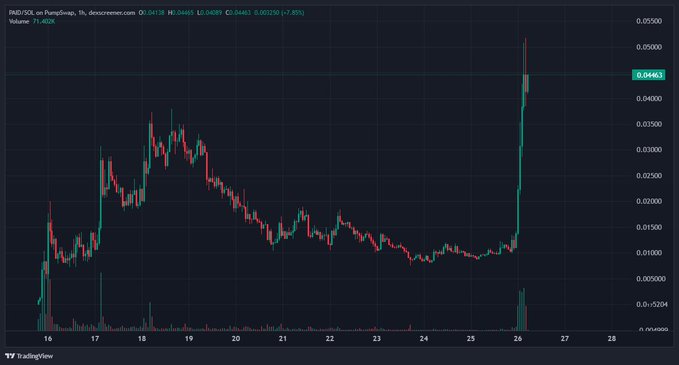Screen dimensions: 679x365
Task: Select the PAID/SOL on PumpSwap chart title
Action: [x=42, y=13]
